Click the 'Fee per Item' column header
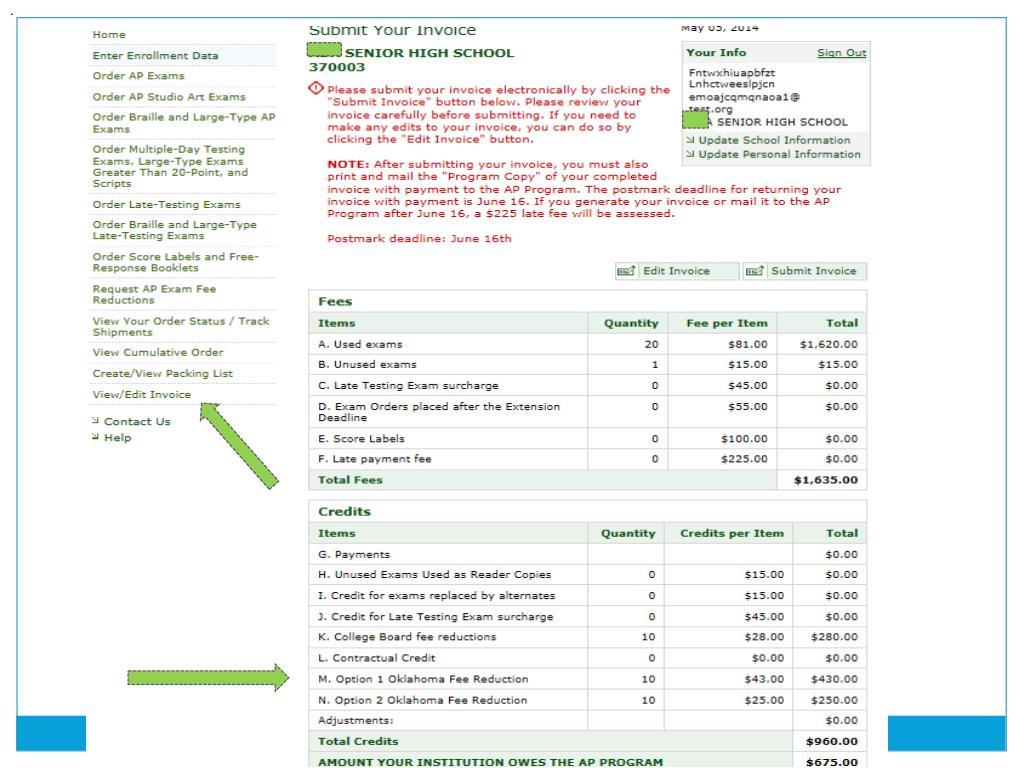Image resolution: width=1024 pixels, height=768 pixels. 727,323
